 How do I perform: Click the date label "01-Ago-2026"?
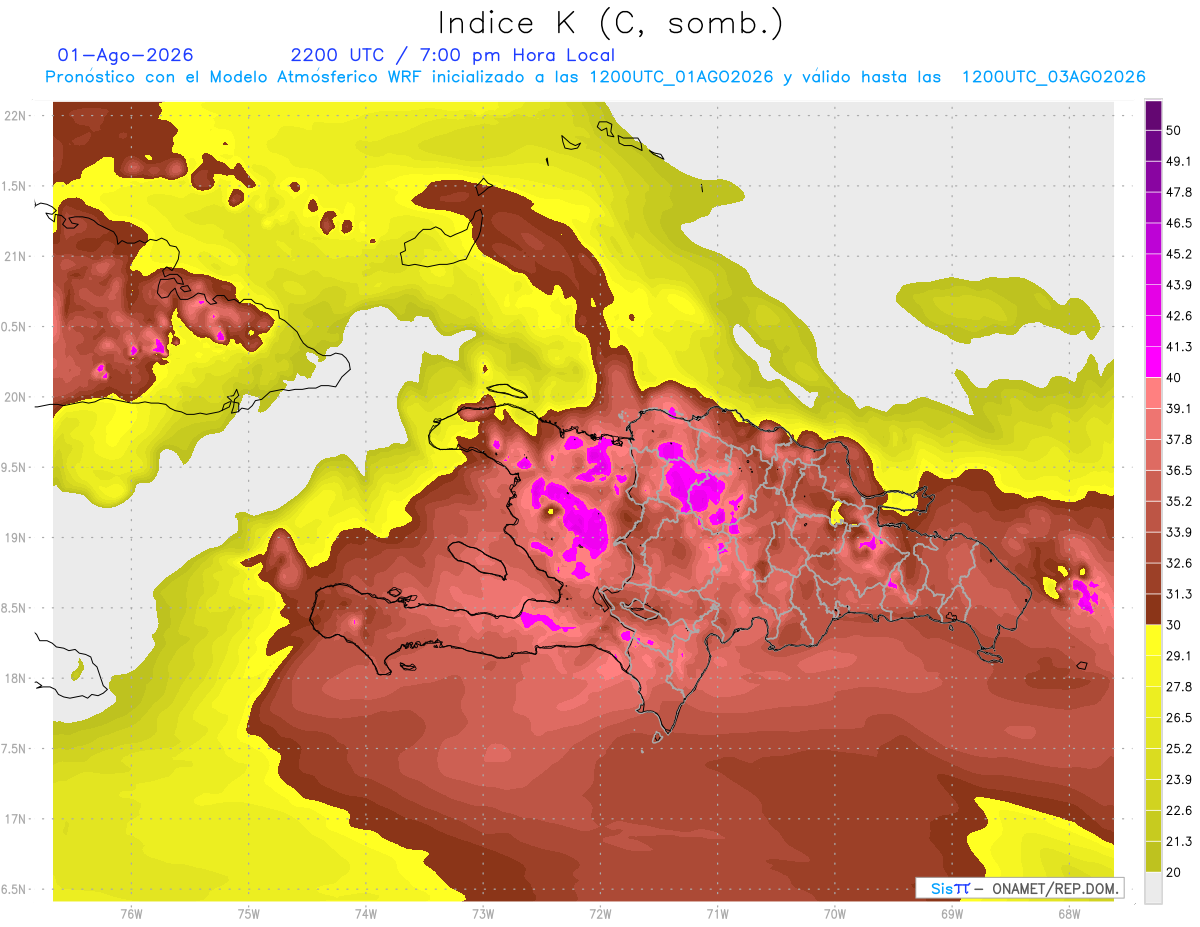click(x=126, y=55)
